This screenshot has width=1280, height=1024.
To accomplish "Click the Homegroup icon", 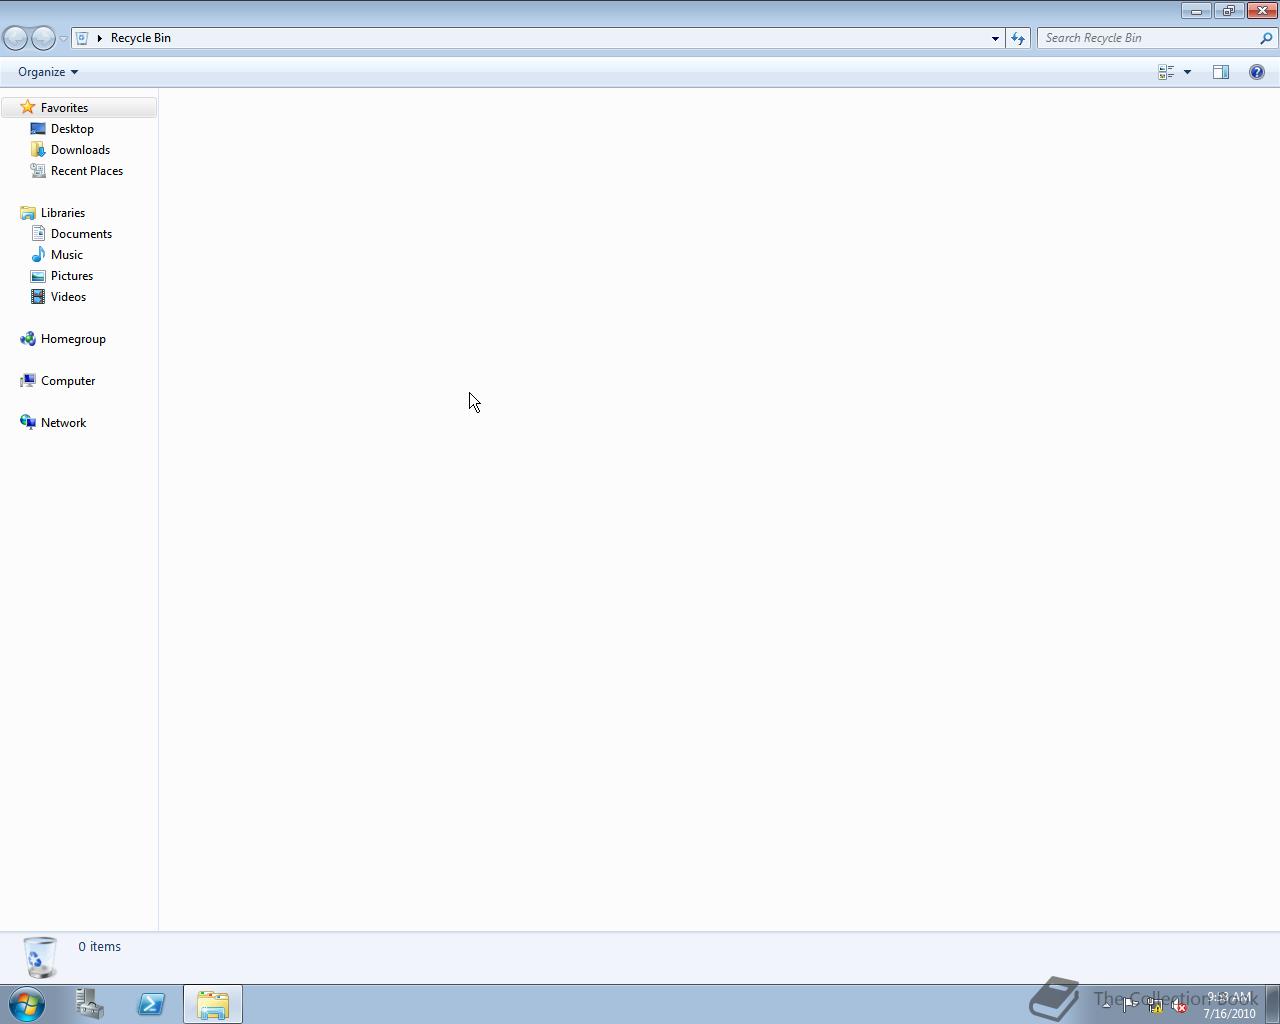I will 28,338.
